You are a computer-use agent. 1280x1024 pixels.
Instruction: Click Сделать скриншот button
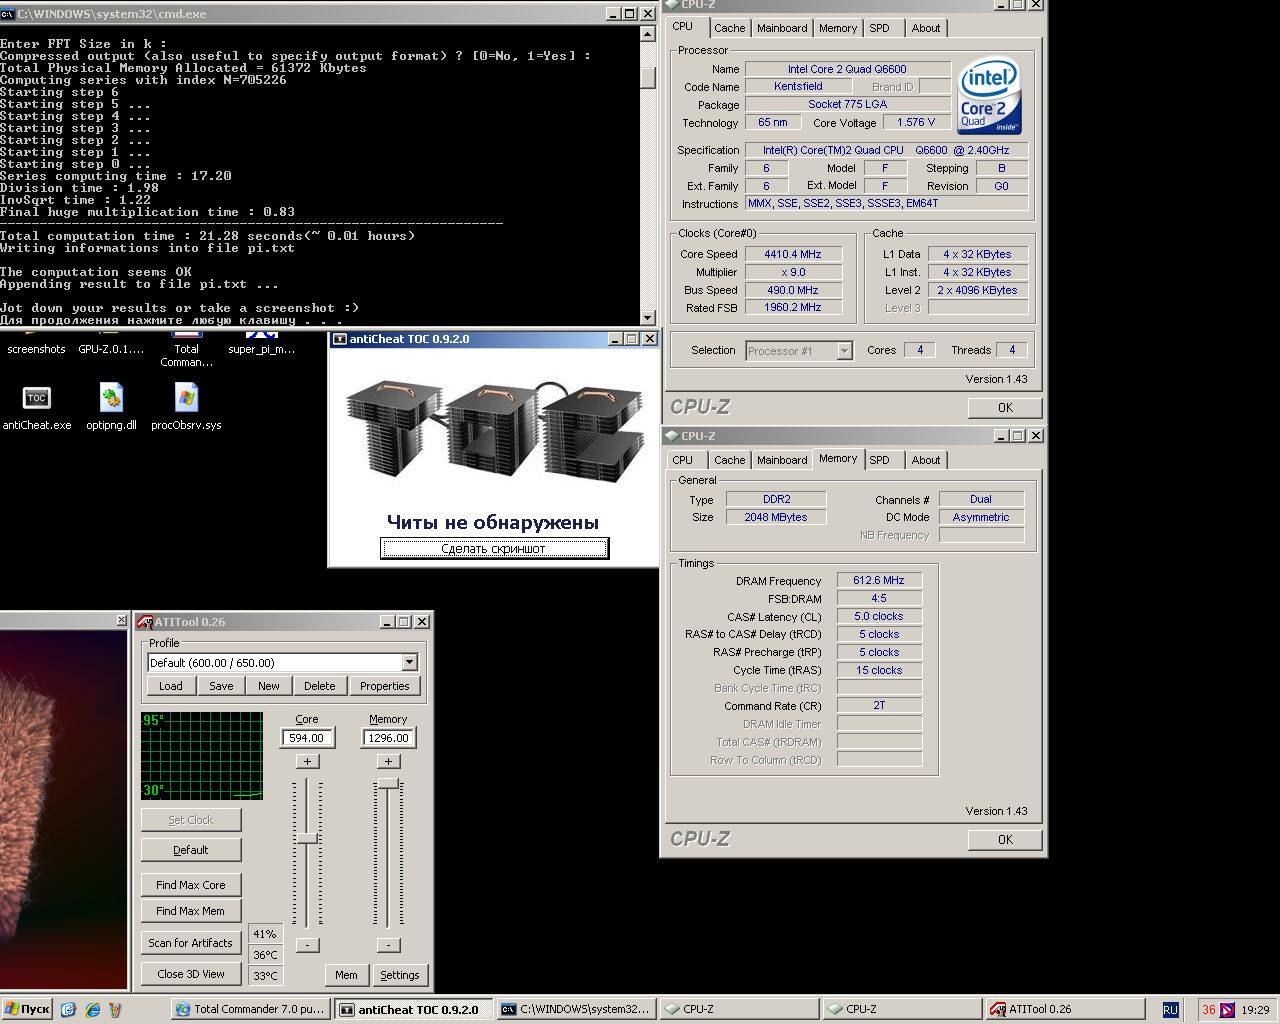click(x=494, y=548)
